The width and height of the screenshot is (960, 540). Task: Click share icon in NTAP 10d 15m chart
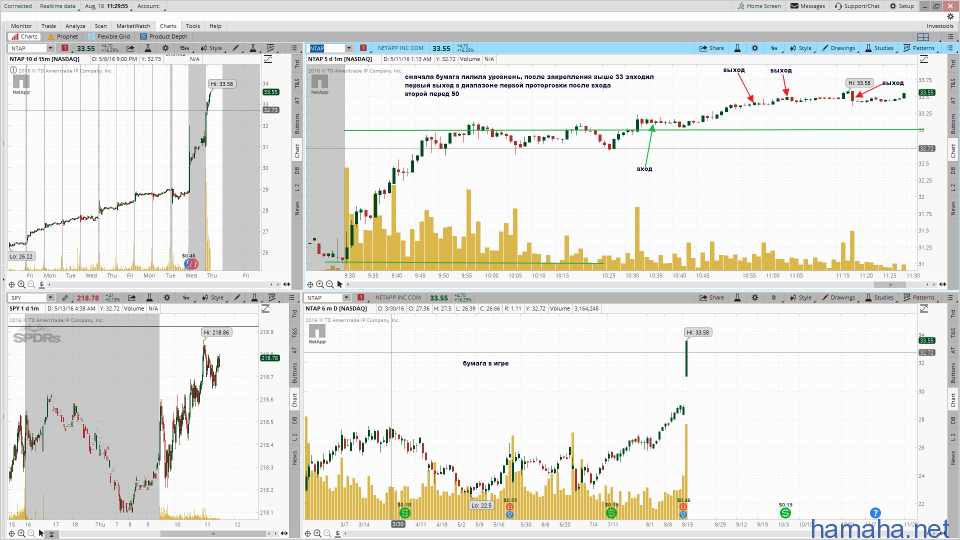point(130,48)
